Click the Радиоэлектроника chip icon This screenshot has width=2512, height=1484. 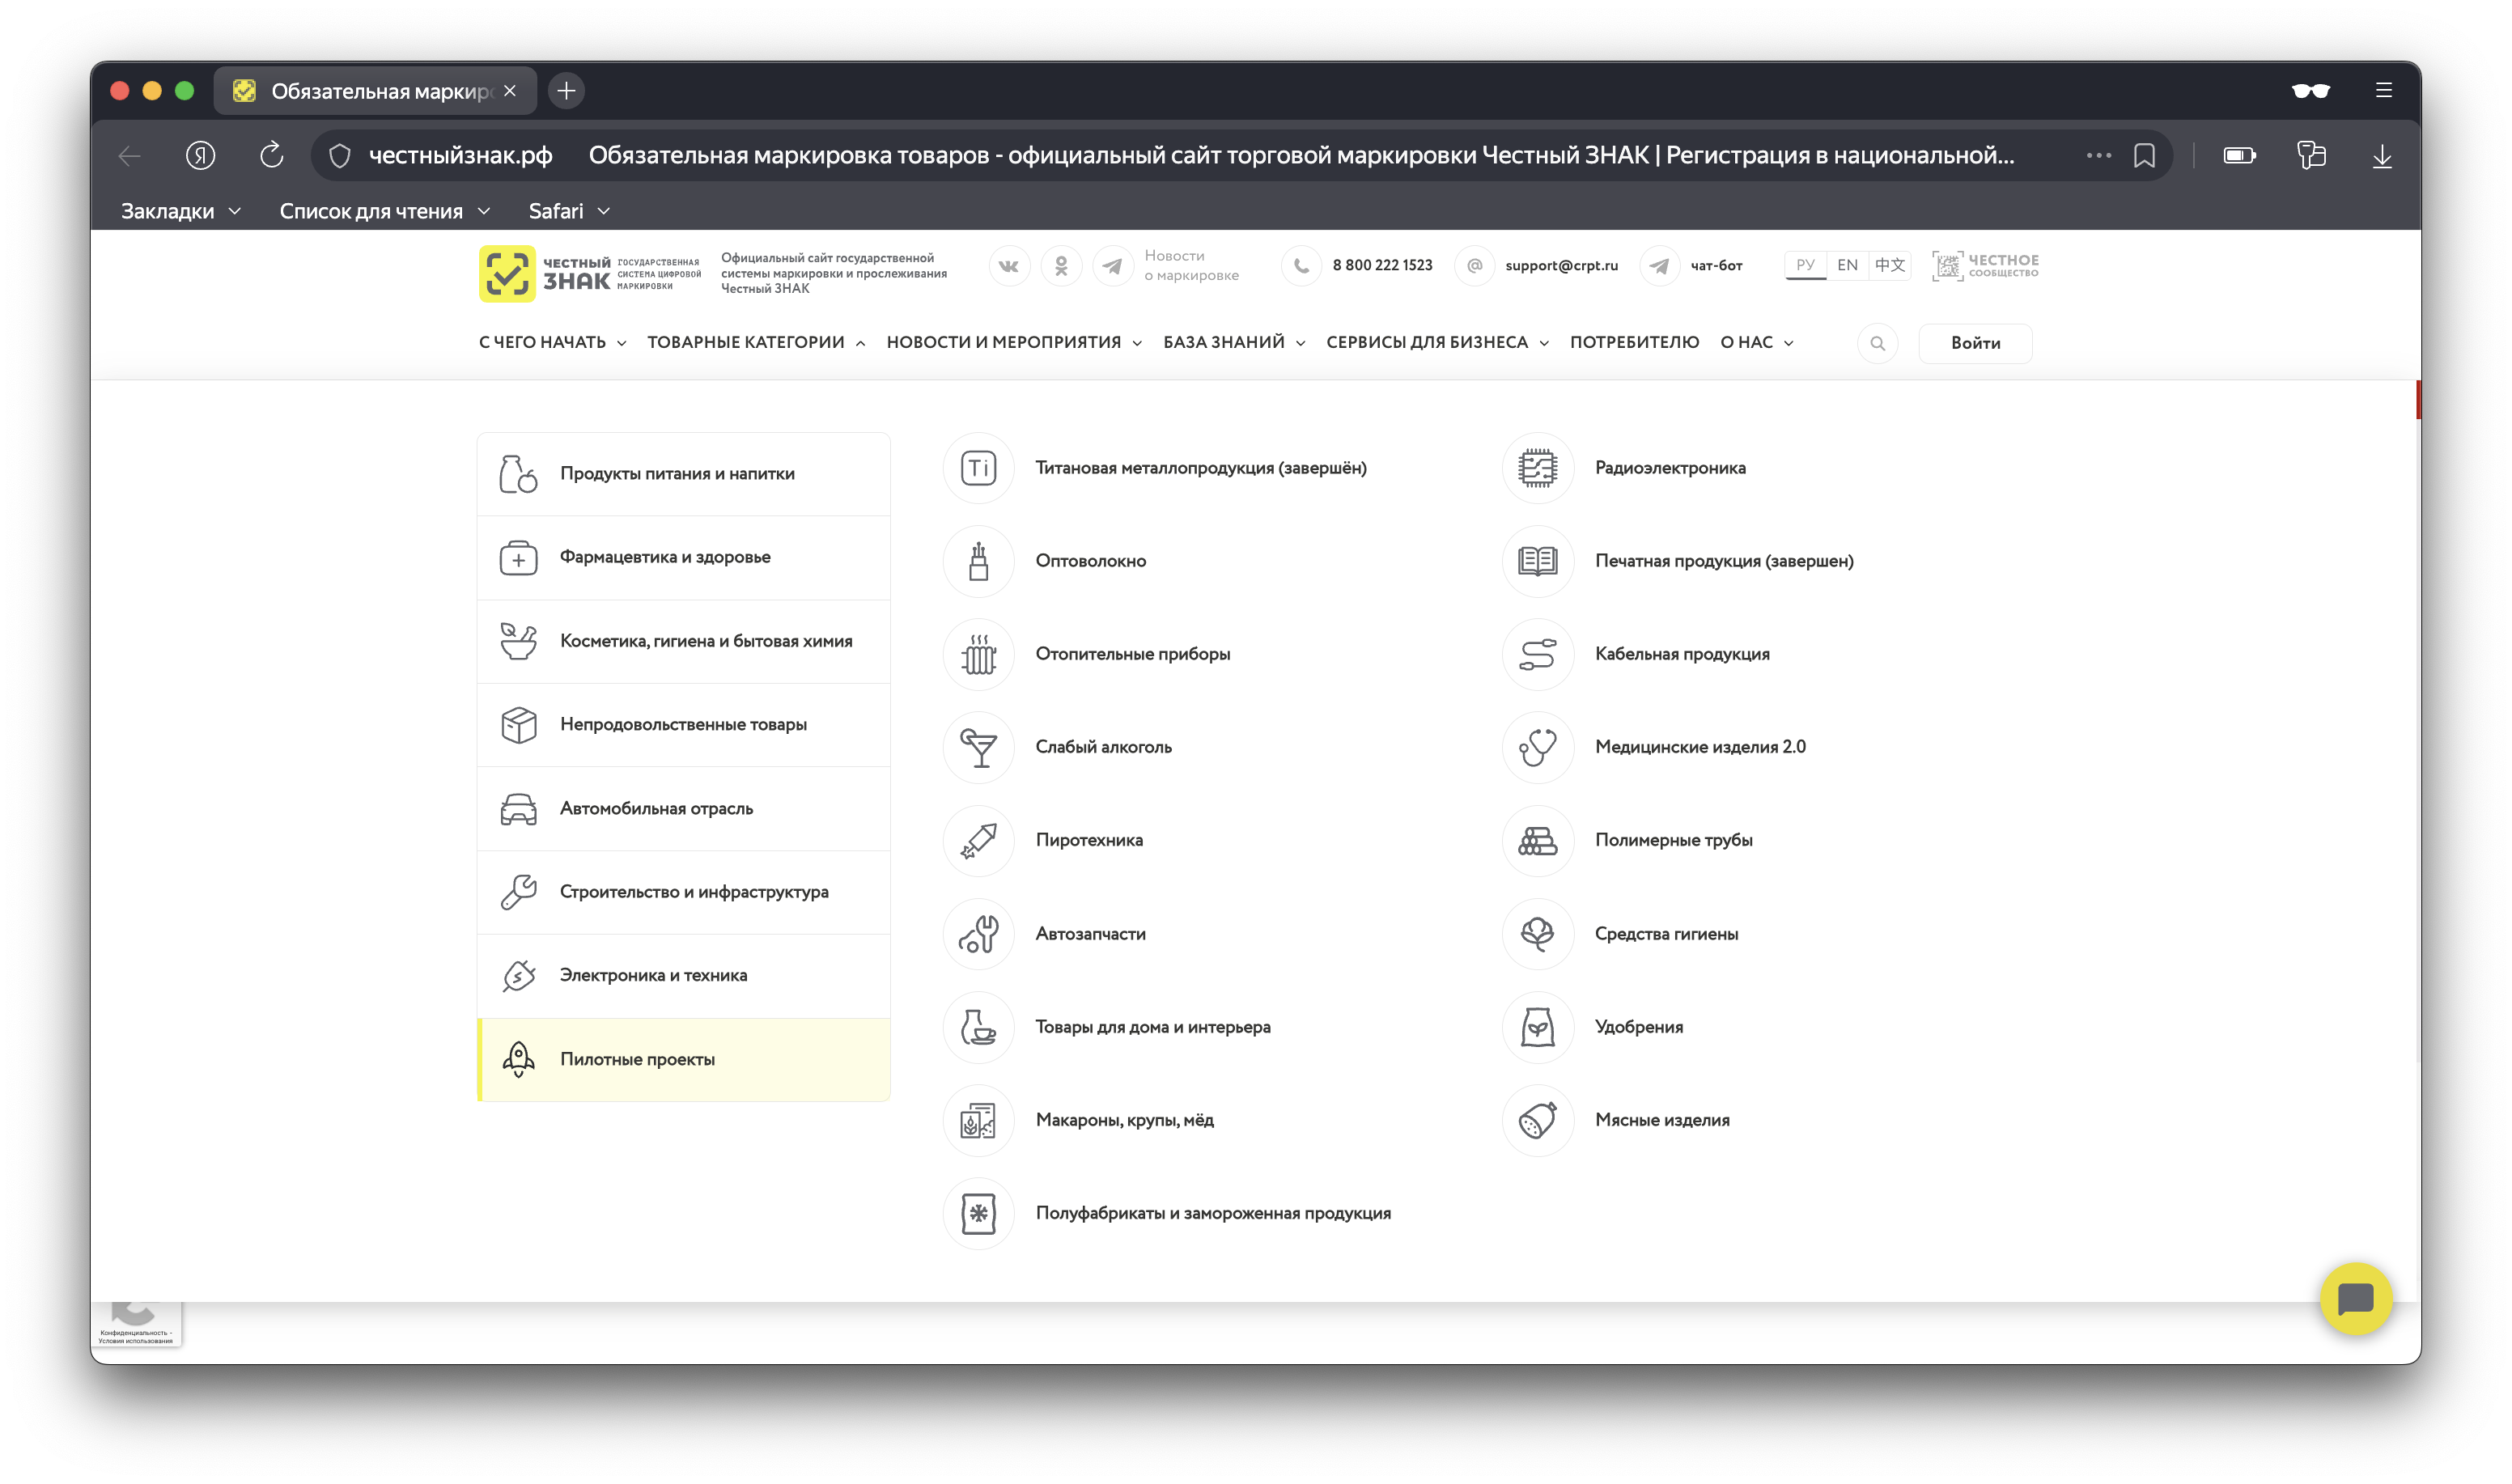click(1537, 468)
